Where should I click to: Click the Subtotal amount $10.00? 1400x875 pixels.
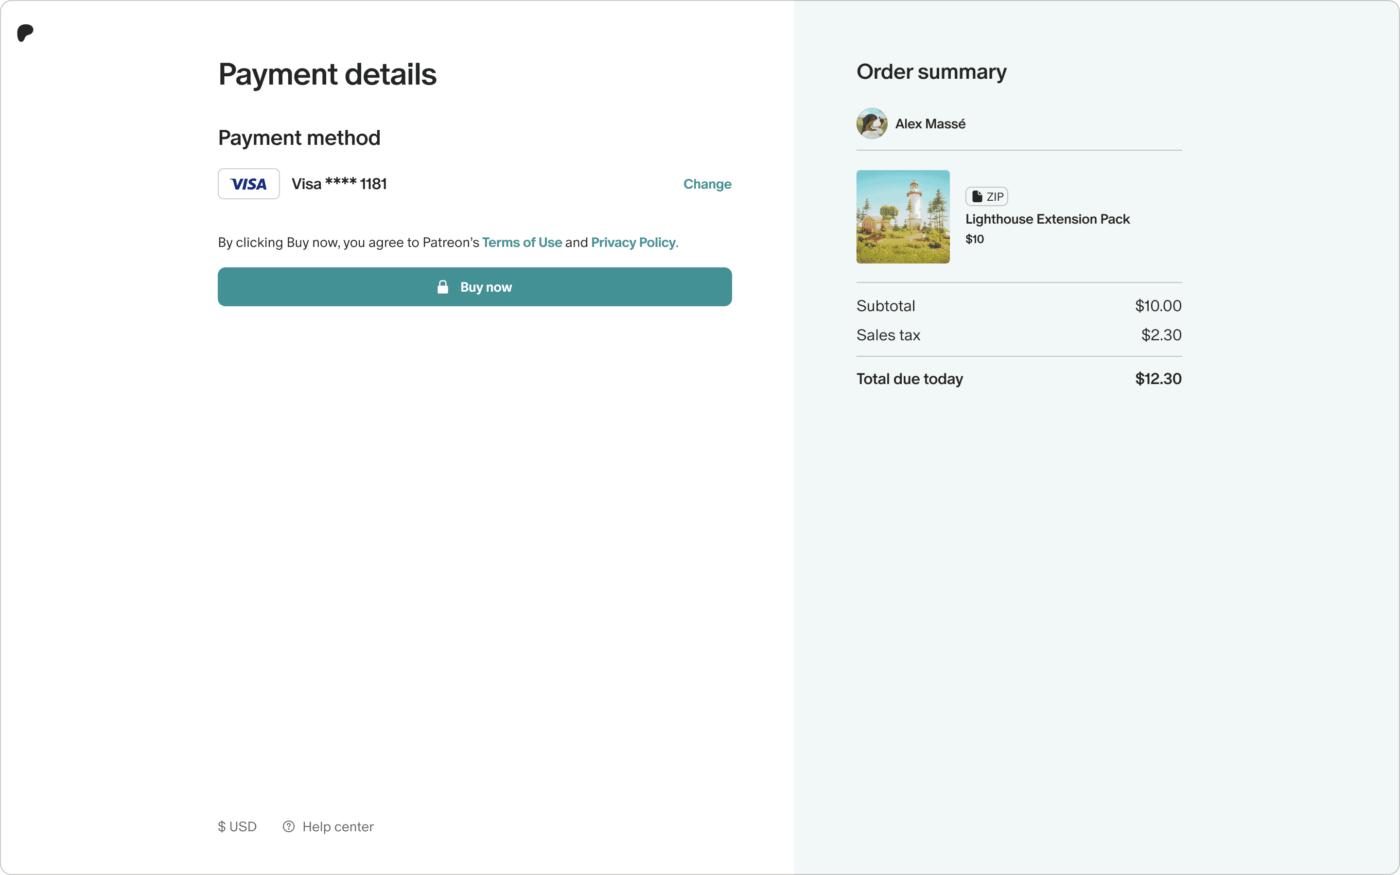click(x=1158, y=306)
